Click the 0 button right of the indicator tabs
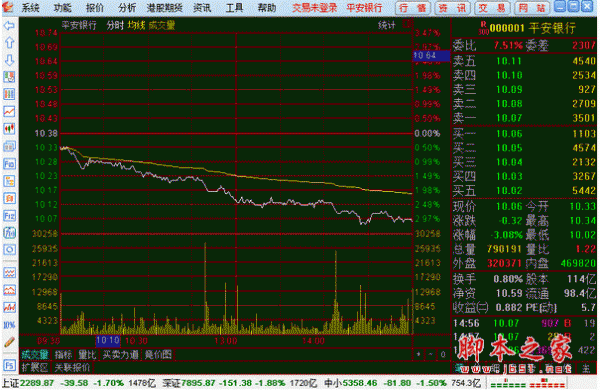Viewport: 600px width, 390px height. pyautogui.click(x=443, y=354)
